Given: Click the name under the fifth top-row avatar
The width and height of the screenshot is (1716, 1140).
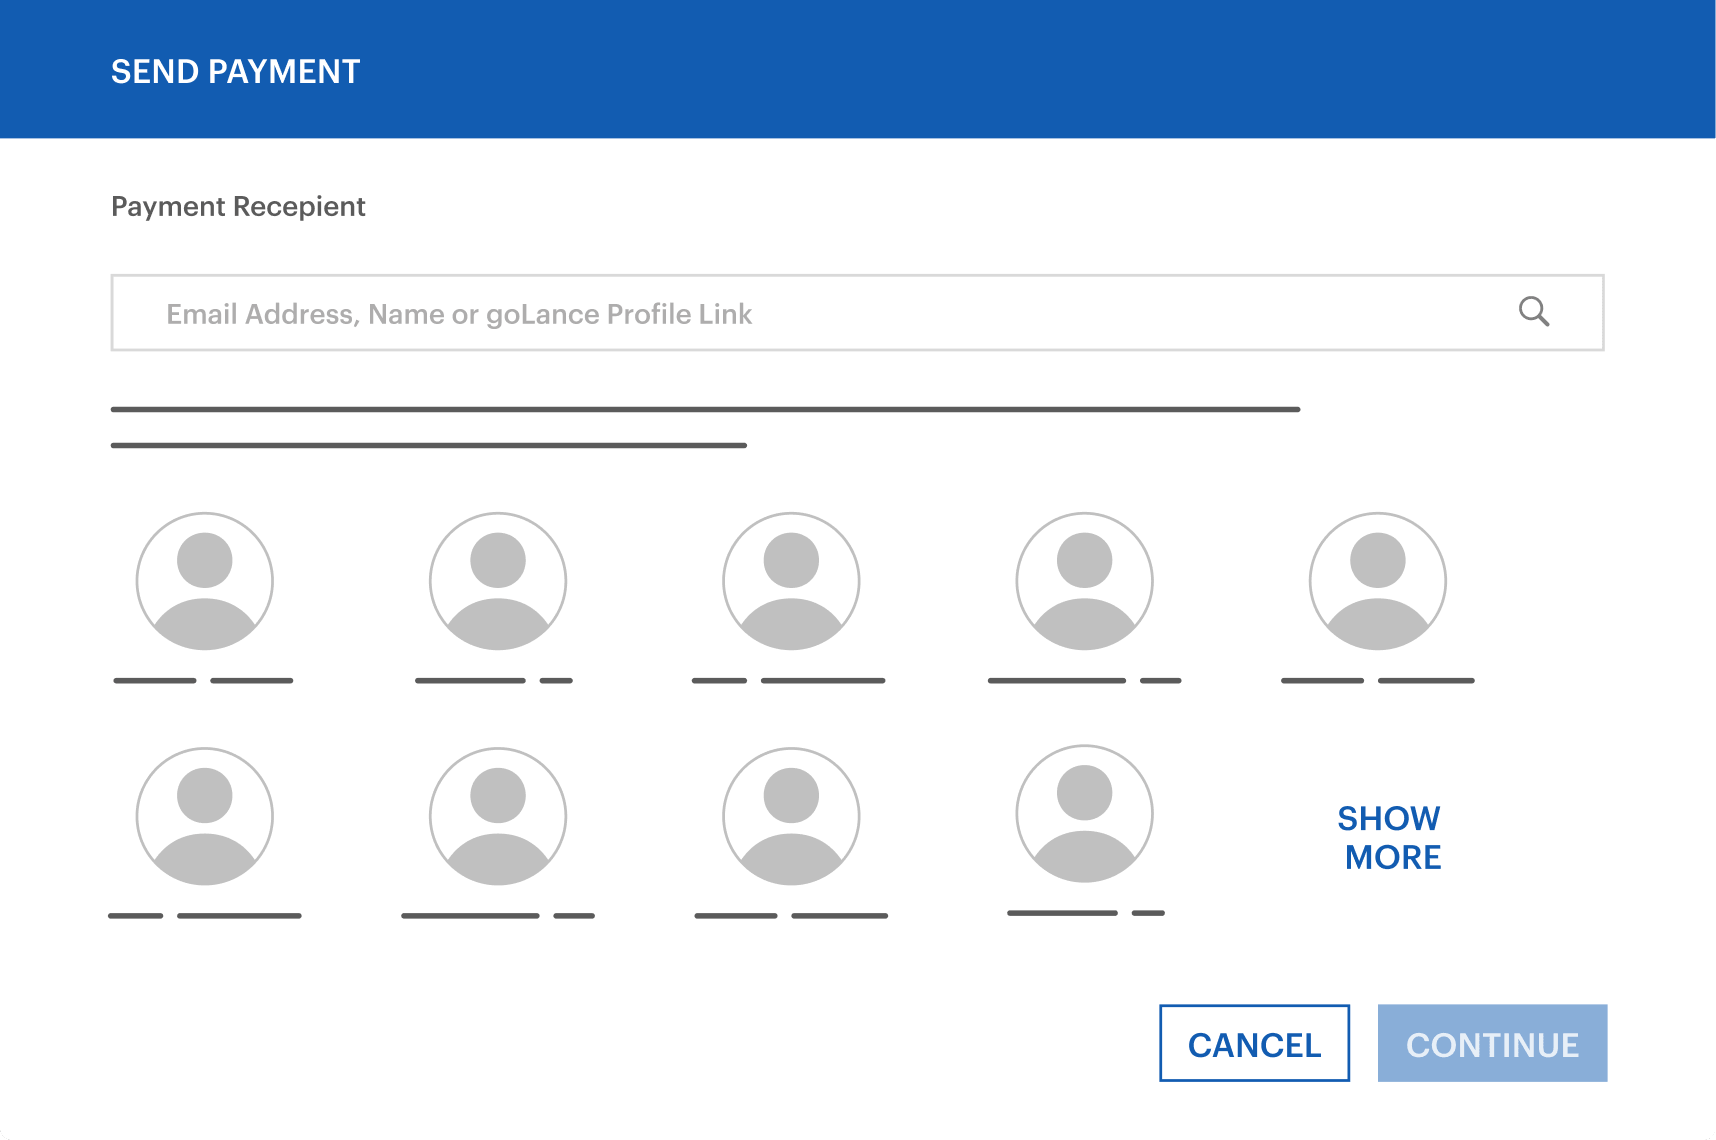Looking at the screenshot, I should (x=1377, y=681).
